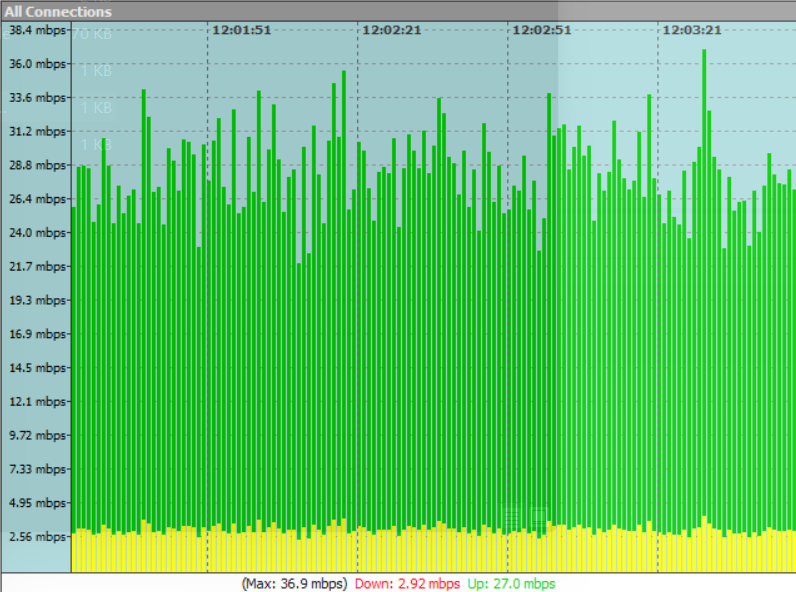Click the 28.8 mbps axis label

pyautogui.click(x=38, y=165)
